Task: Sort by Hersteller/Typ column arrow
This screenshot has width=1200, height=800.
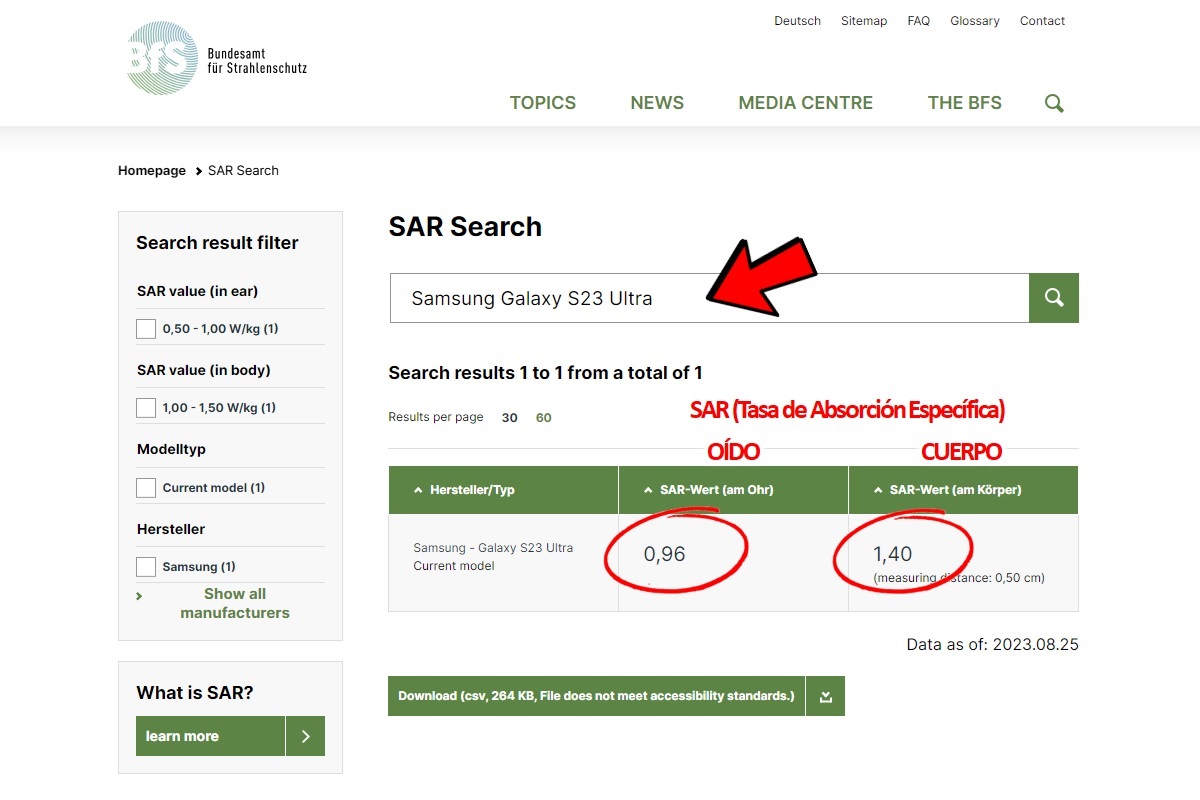Action: [x=418, y=490]
